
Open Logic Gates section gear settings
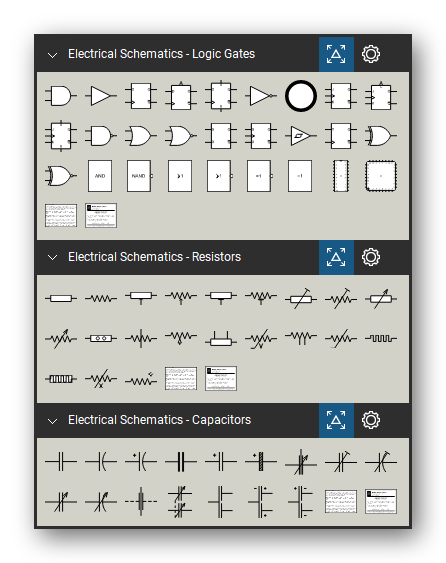[x=371, y=54]
